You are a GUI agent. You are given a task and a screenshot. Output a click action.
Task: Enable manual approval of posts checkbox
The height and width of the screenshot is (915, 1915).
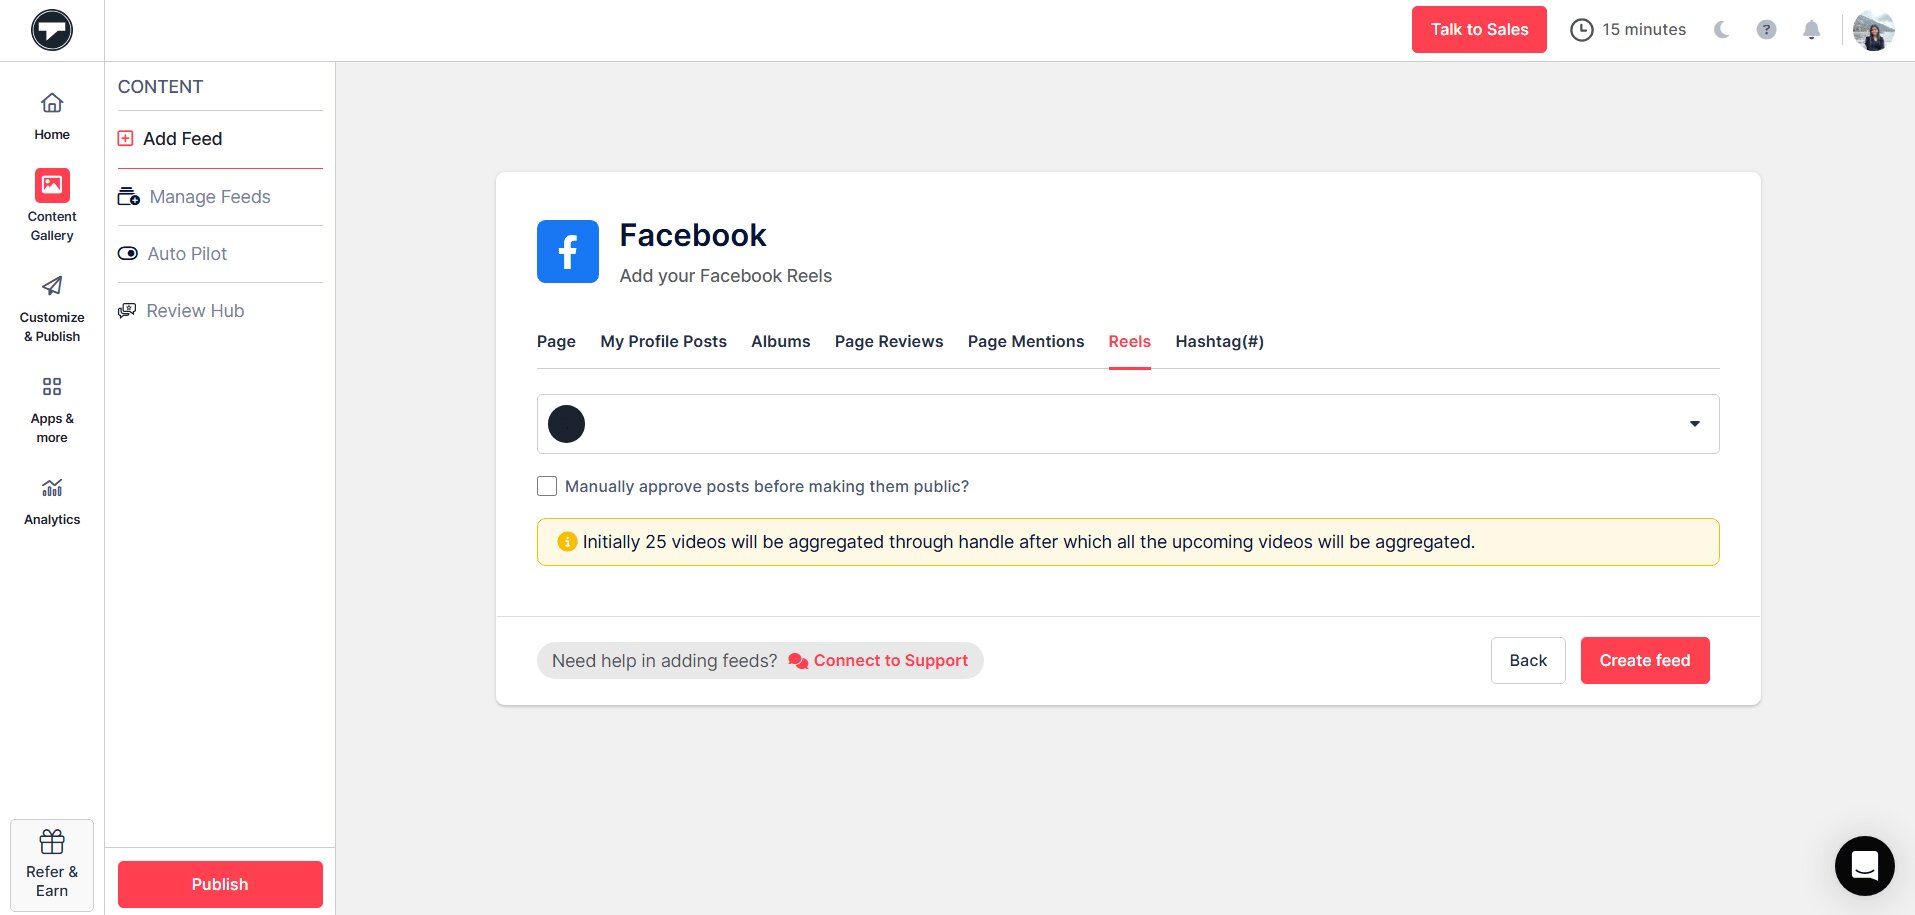[547, 486]
